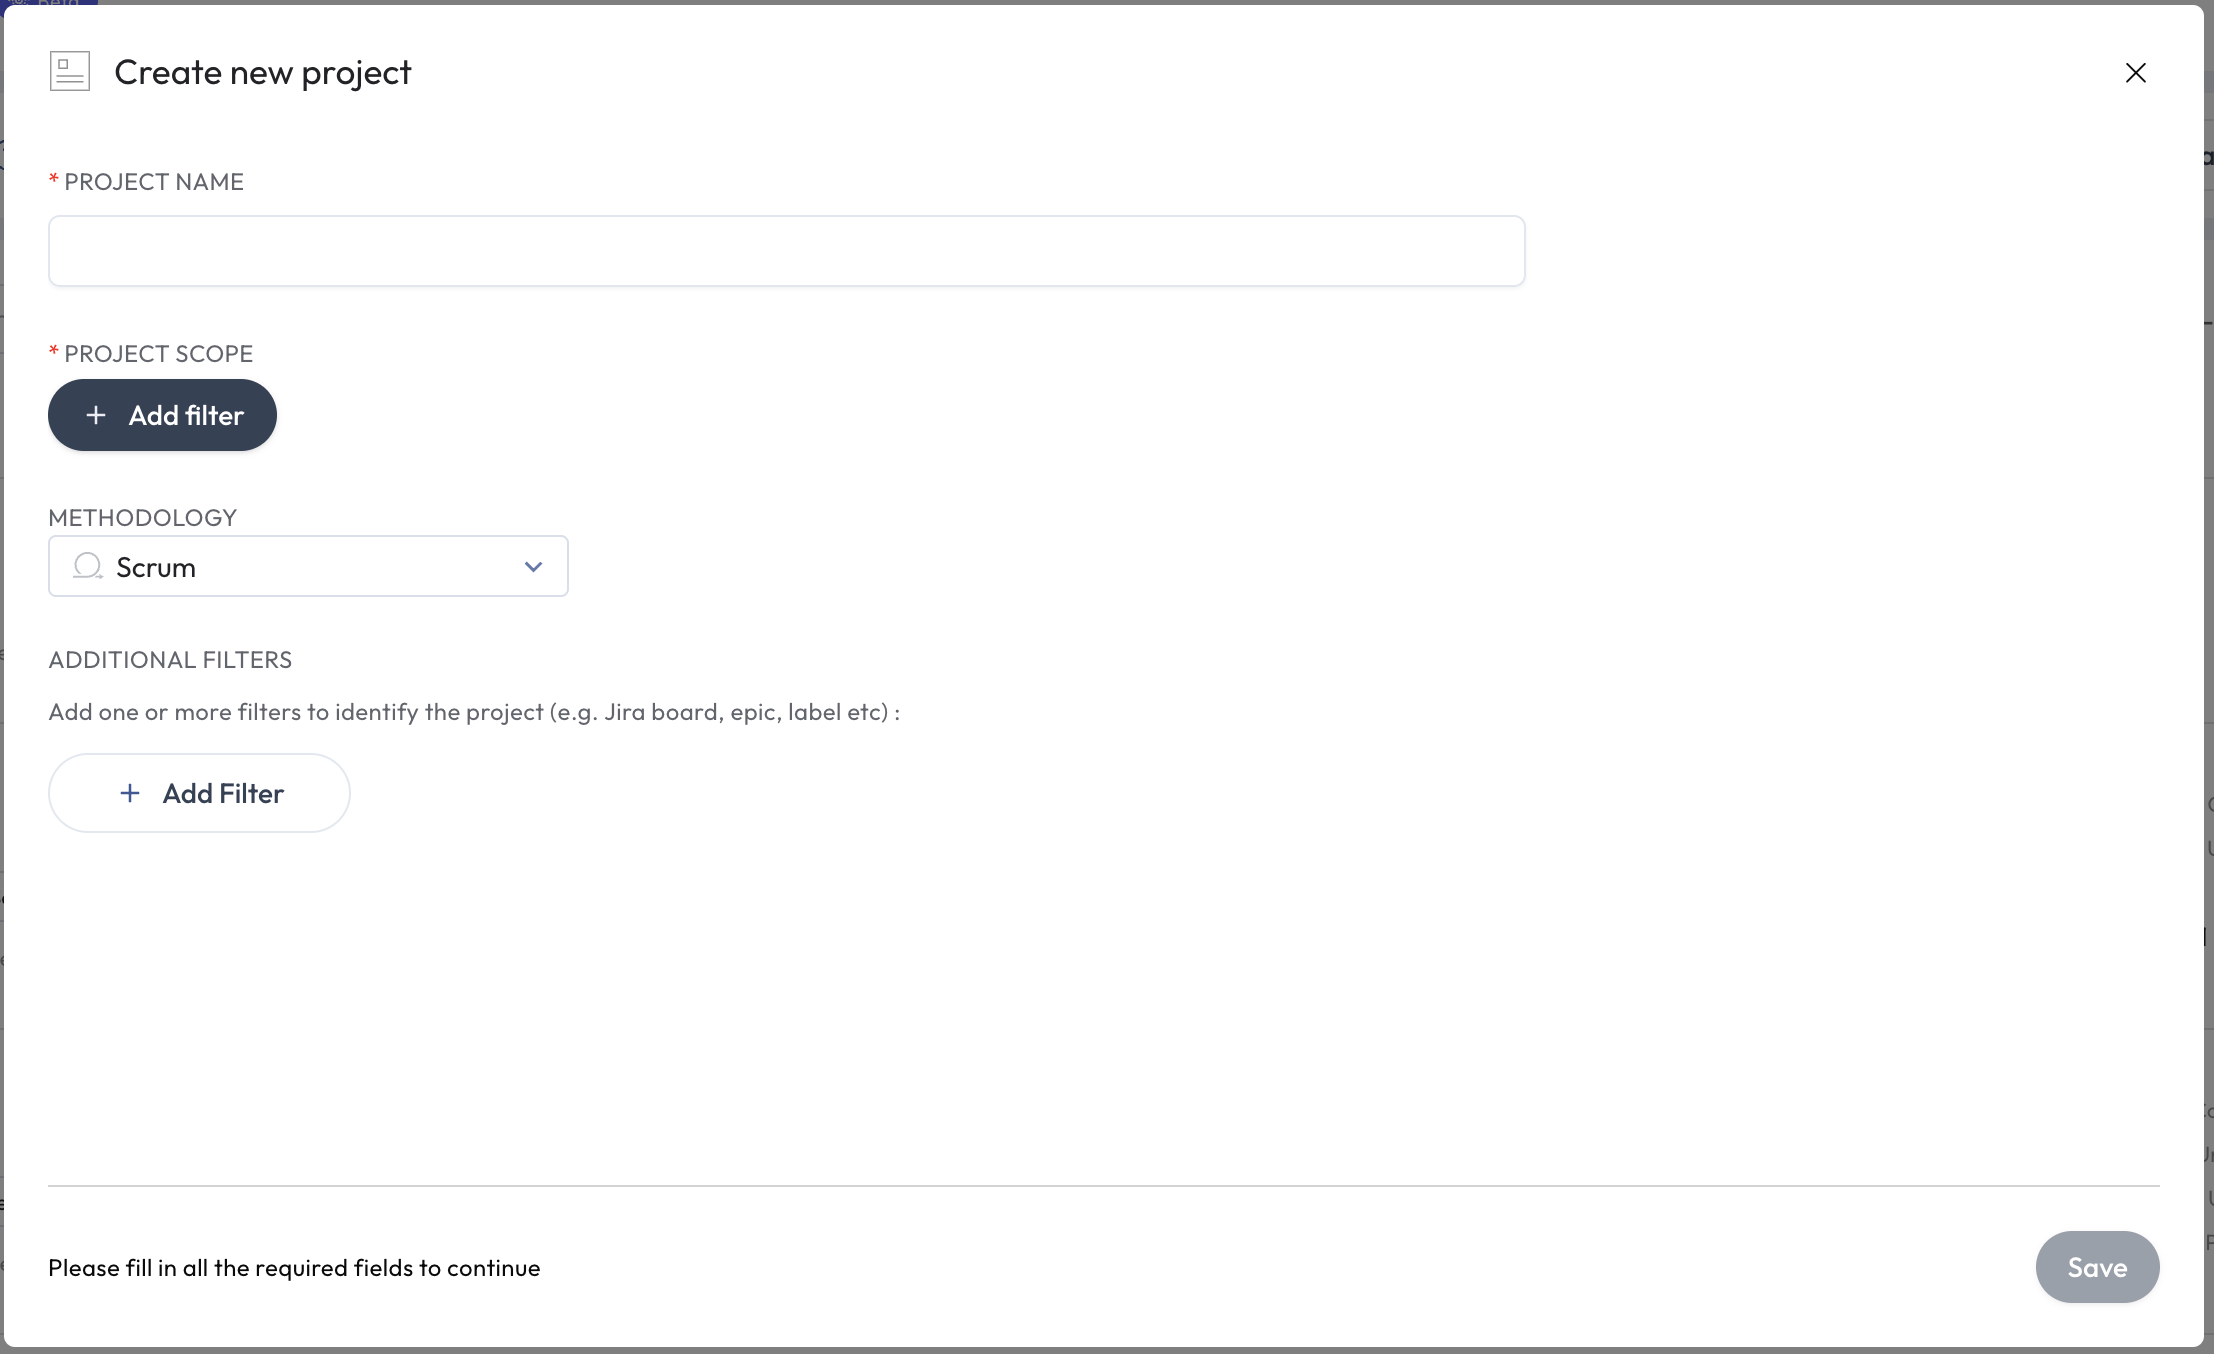Click the outlined Add Filter button under Additional Filters
2214x1354 pixels.
(199, 793)
